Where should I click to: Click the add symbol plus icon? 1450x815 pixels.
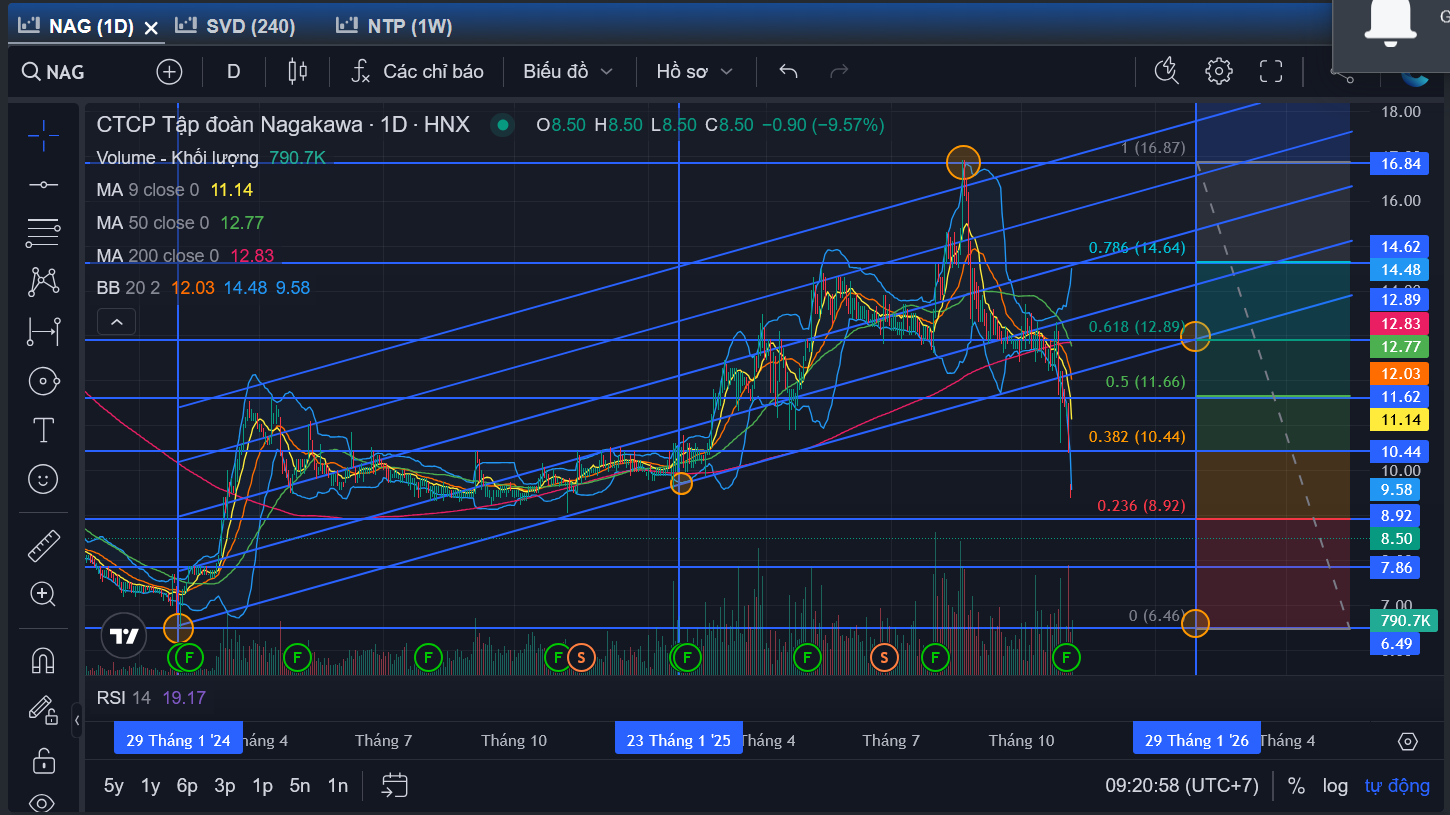click(169, 71)
